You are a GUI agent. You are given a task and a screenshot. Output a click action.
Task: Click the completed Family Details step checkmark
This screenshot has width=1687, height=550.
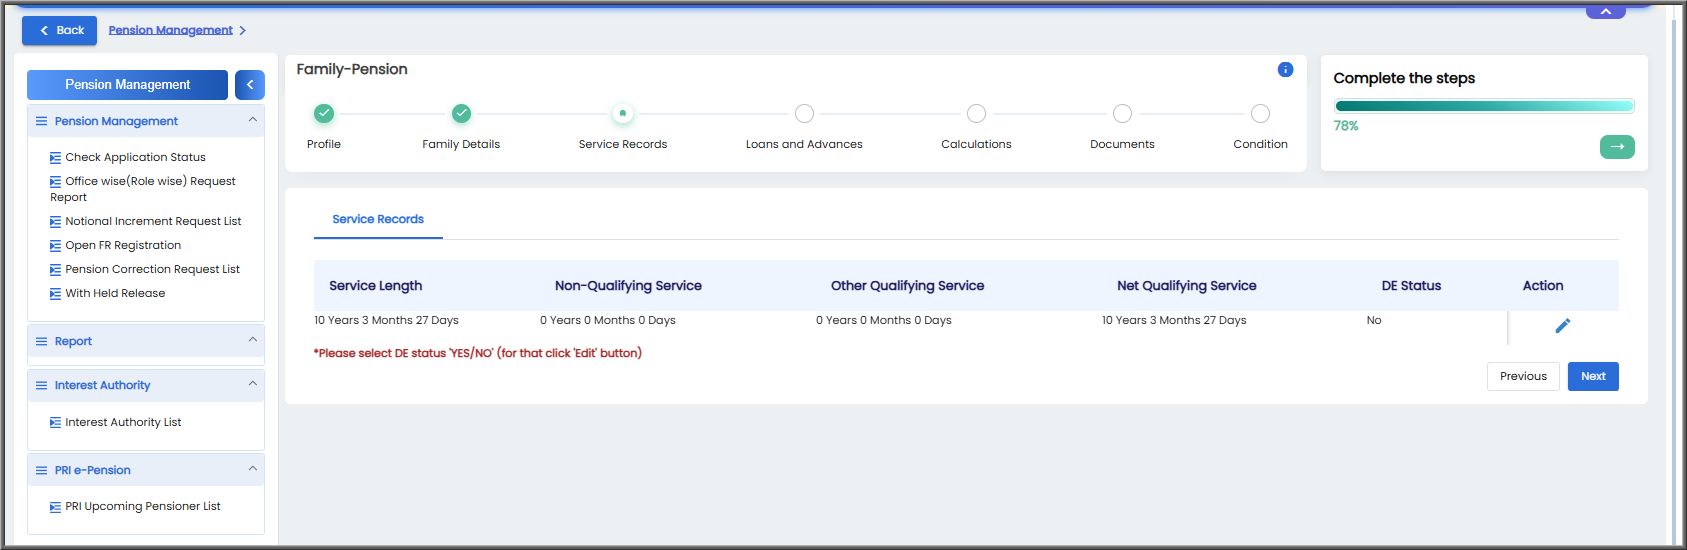click(461, 114)
